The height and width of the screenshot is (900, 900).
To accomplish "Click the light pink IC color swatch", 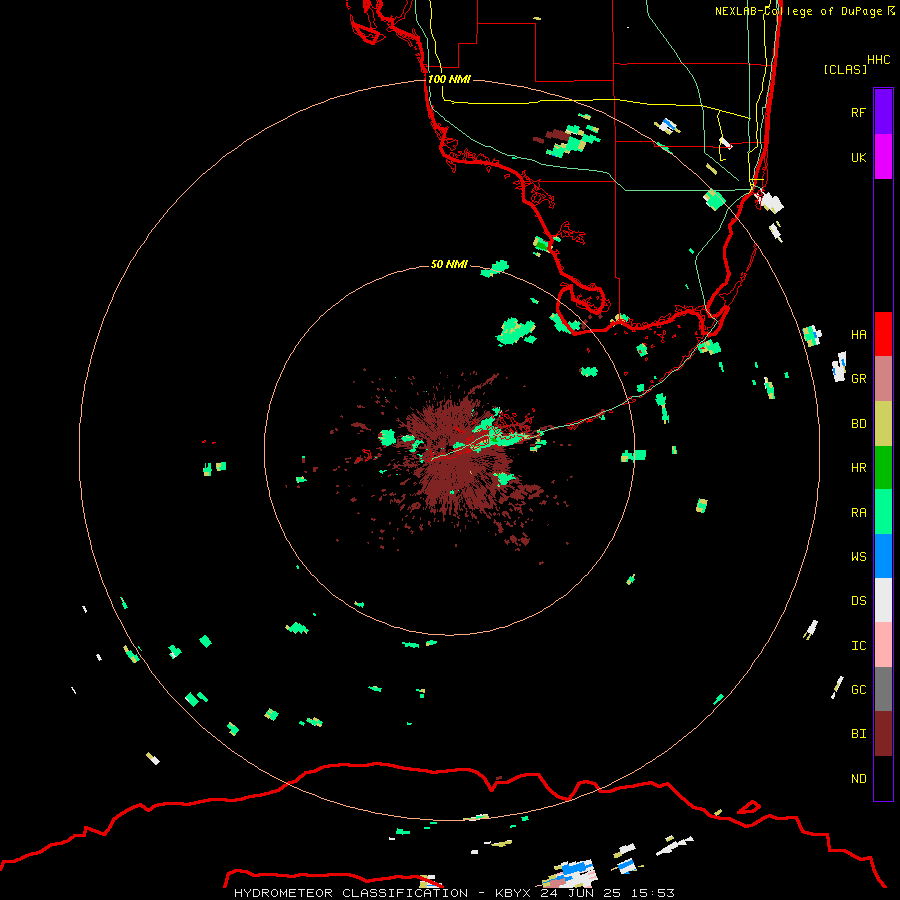I will coord(883,645).
